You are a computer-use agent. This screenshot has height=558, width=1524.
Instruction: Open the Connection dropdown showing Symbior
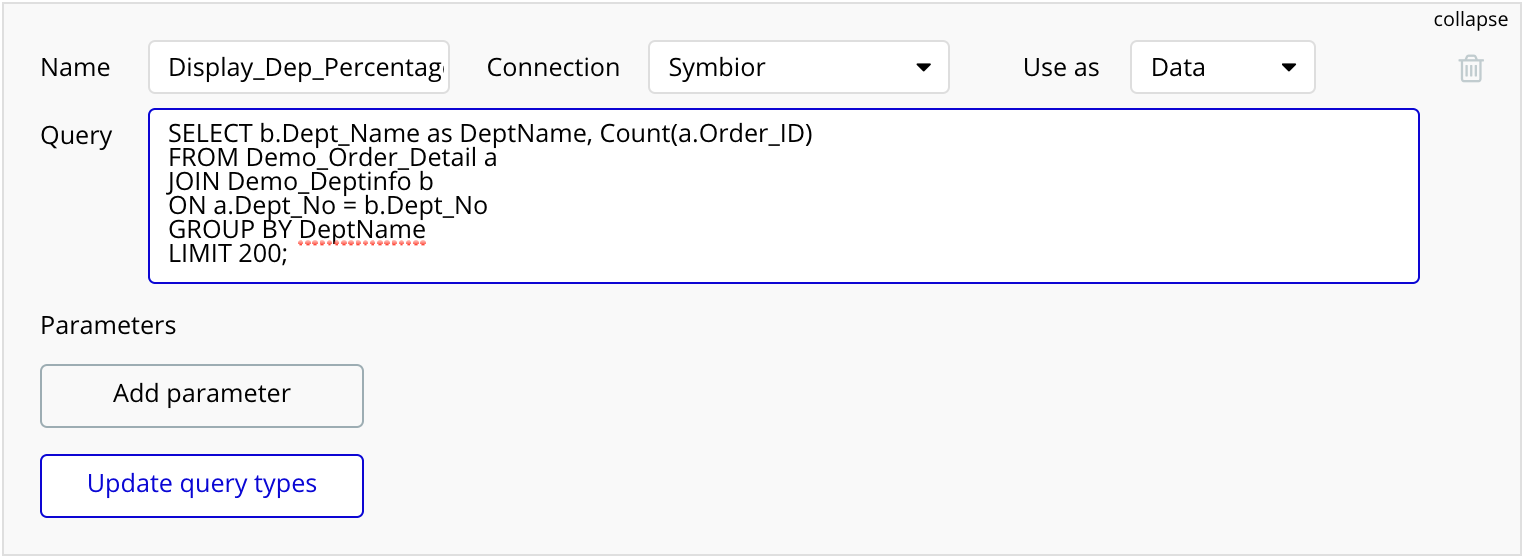click(x=798, y=68)
